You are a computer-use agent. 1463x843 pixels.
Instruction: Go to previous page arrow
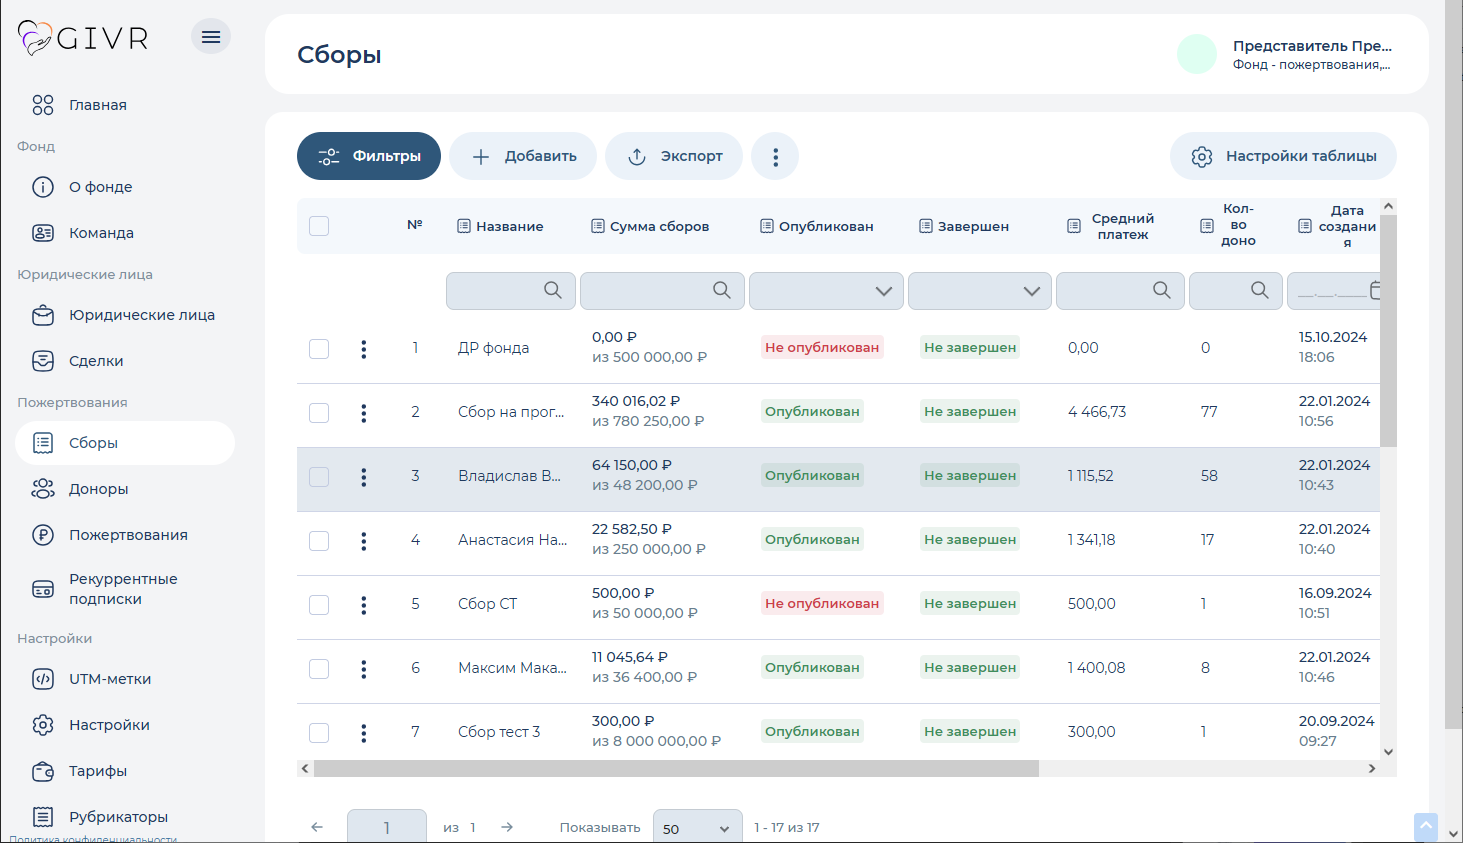tap(317, 827)
